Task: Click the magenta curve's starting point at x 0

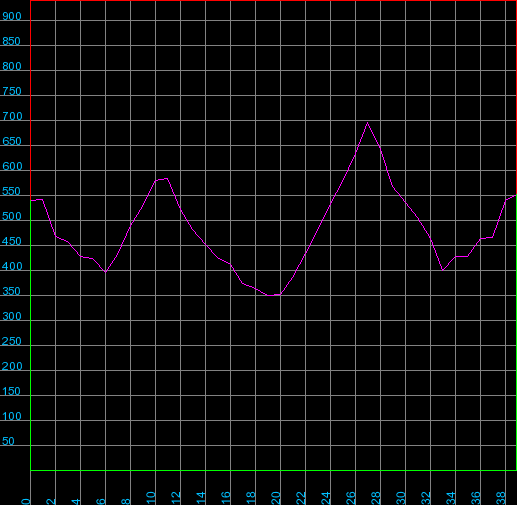Action: tap(31, 200)
